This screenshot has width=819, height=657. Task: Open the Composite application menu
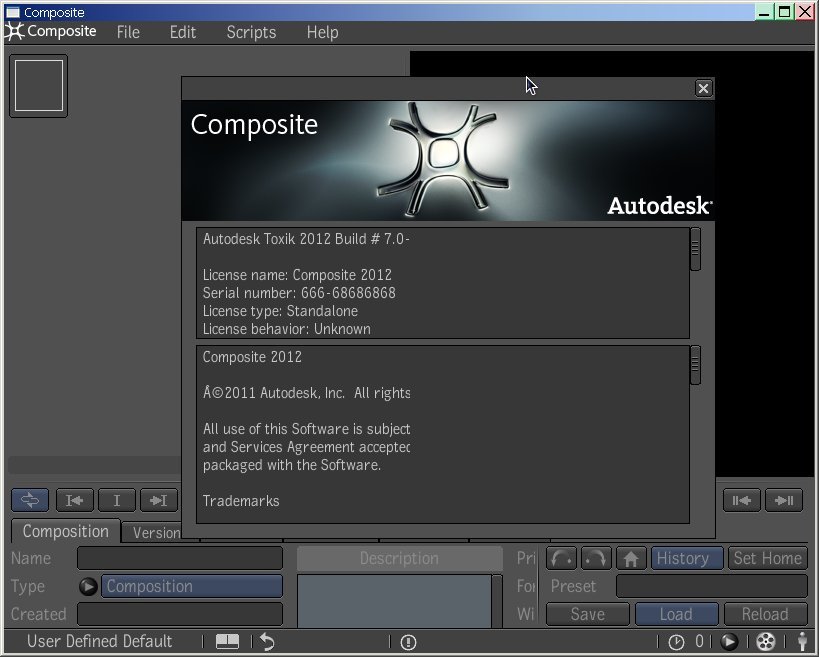point(61,31)
